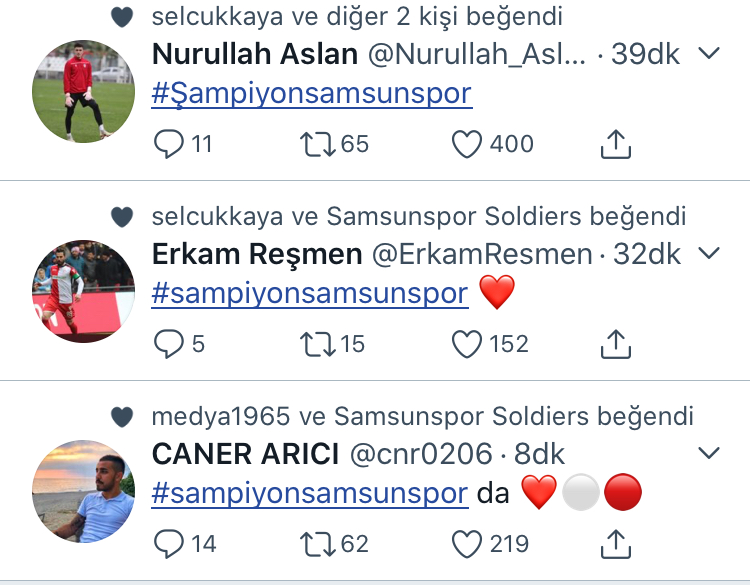Open #sampiyonsamsunspor hashtag in Erkam Reşmen's tweet
This screenshot has width=750, height=585.
tap(310, 294)
